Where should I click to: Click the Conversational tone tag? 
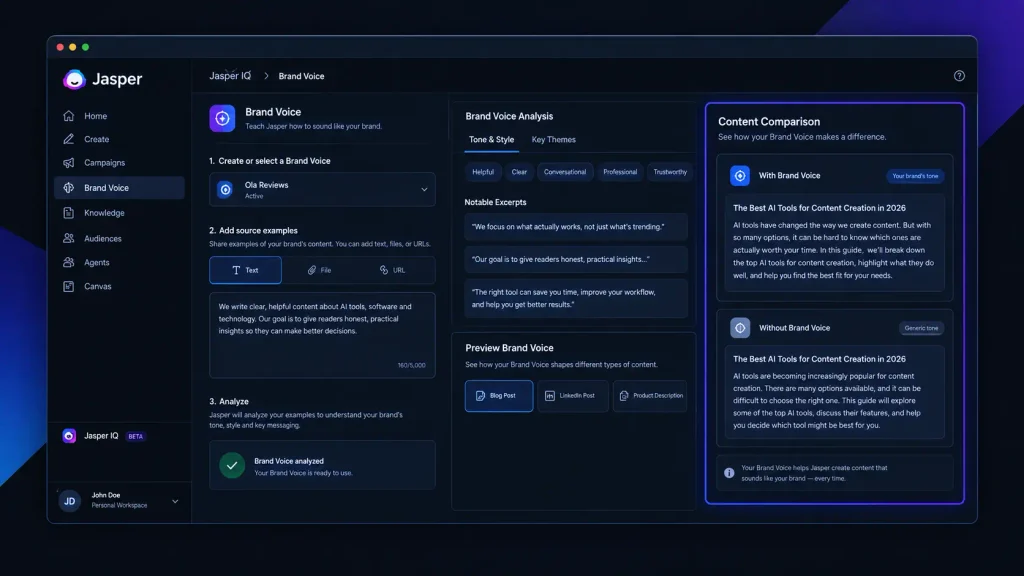point(565,172)
